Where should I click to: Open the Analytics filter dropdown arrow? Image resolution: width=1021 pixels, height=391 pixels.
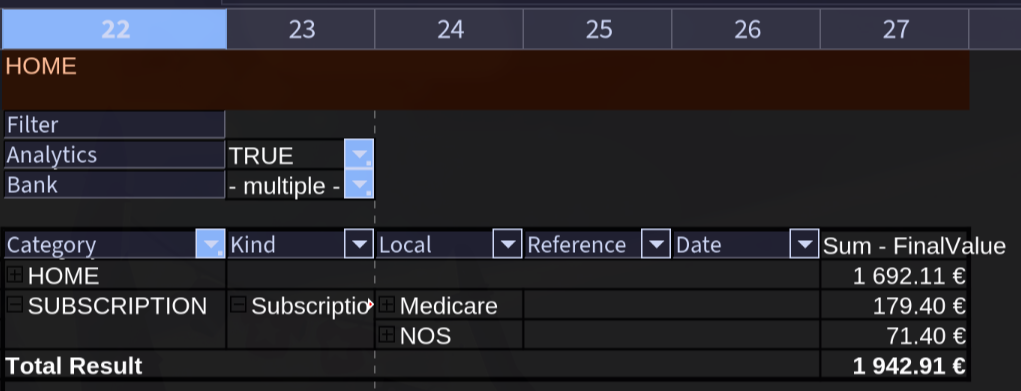point(359,155)
